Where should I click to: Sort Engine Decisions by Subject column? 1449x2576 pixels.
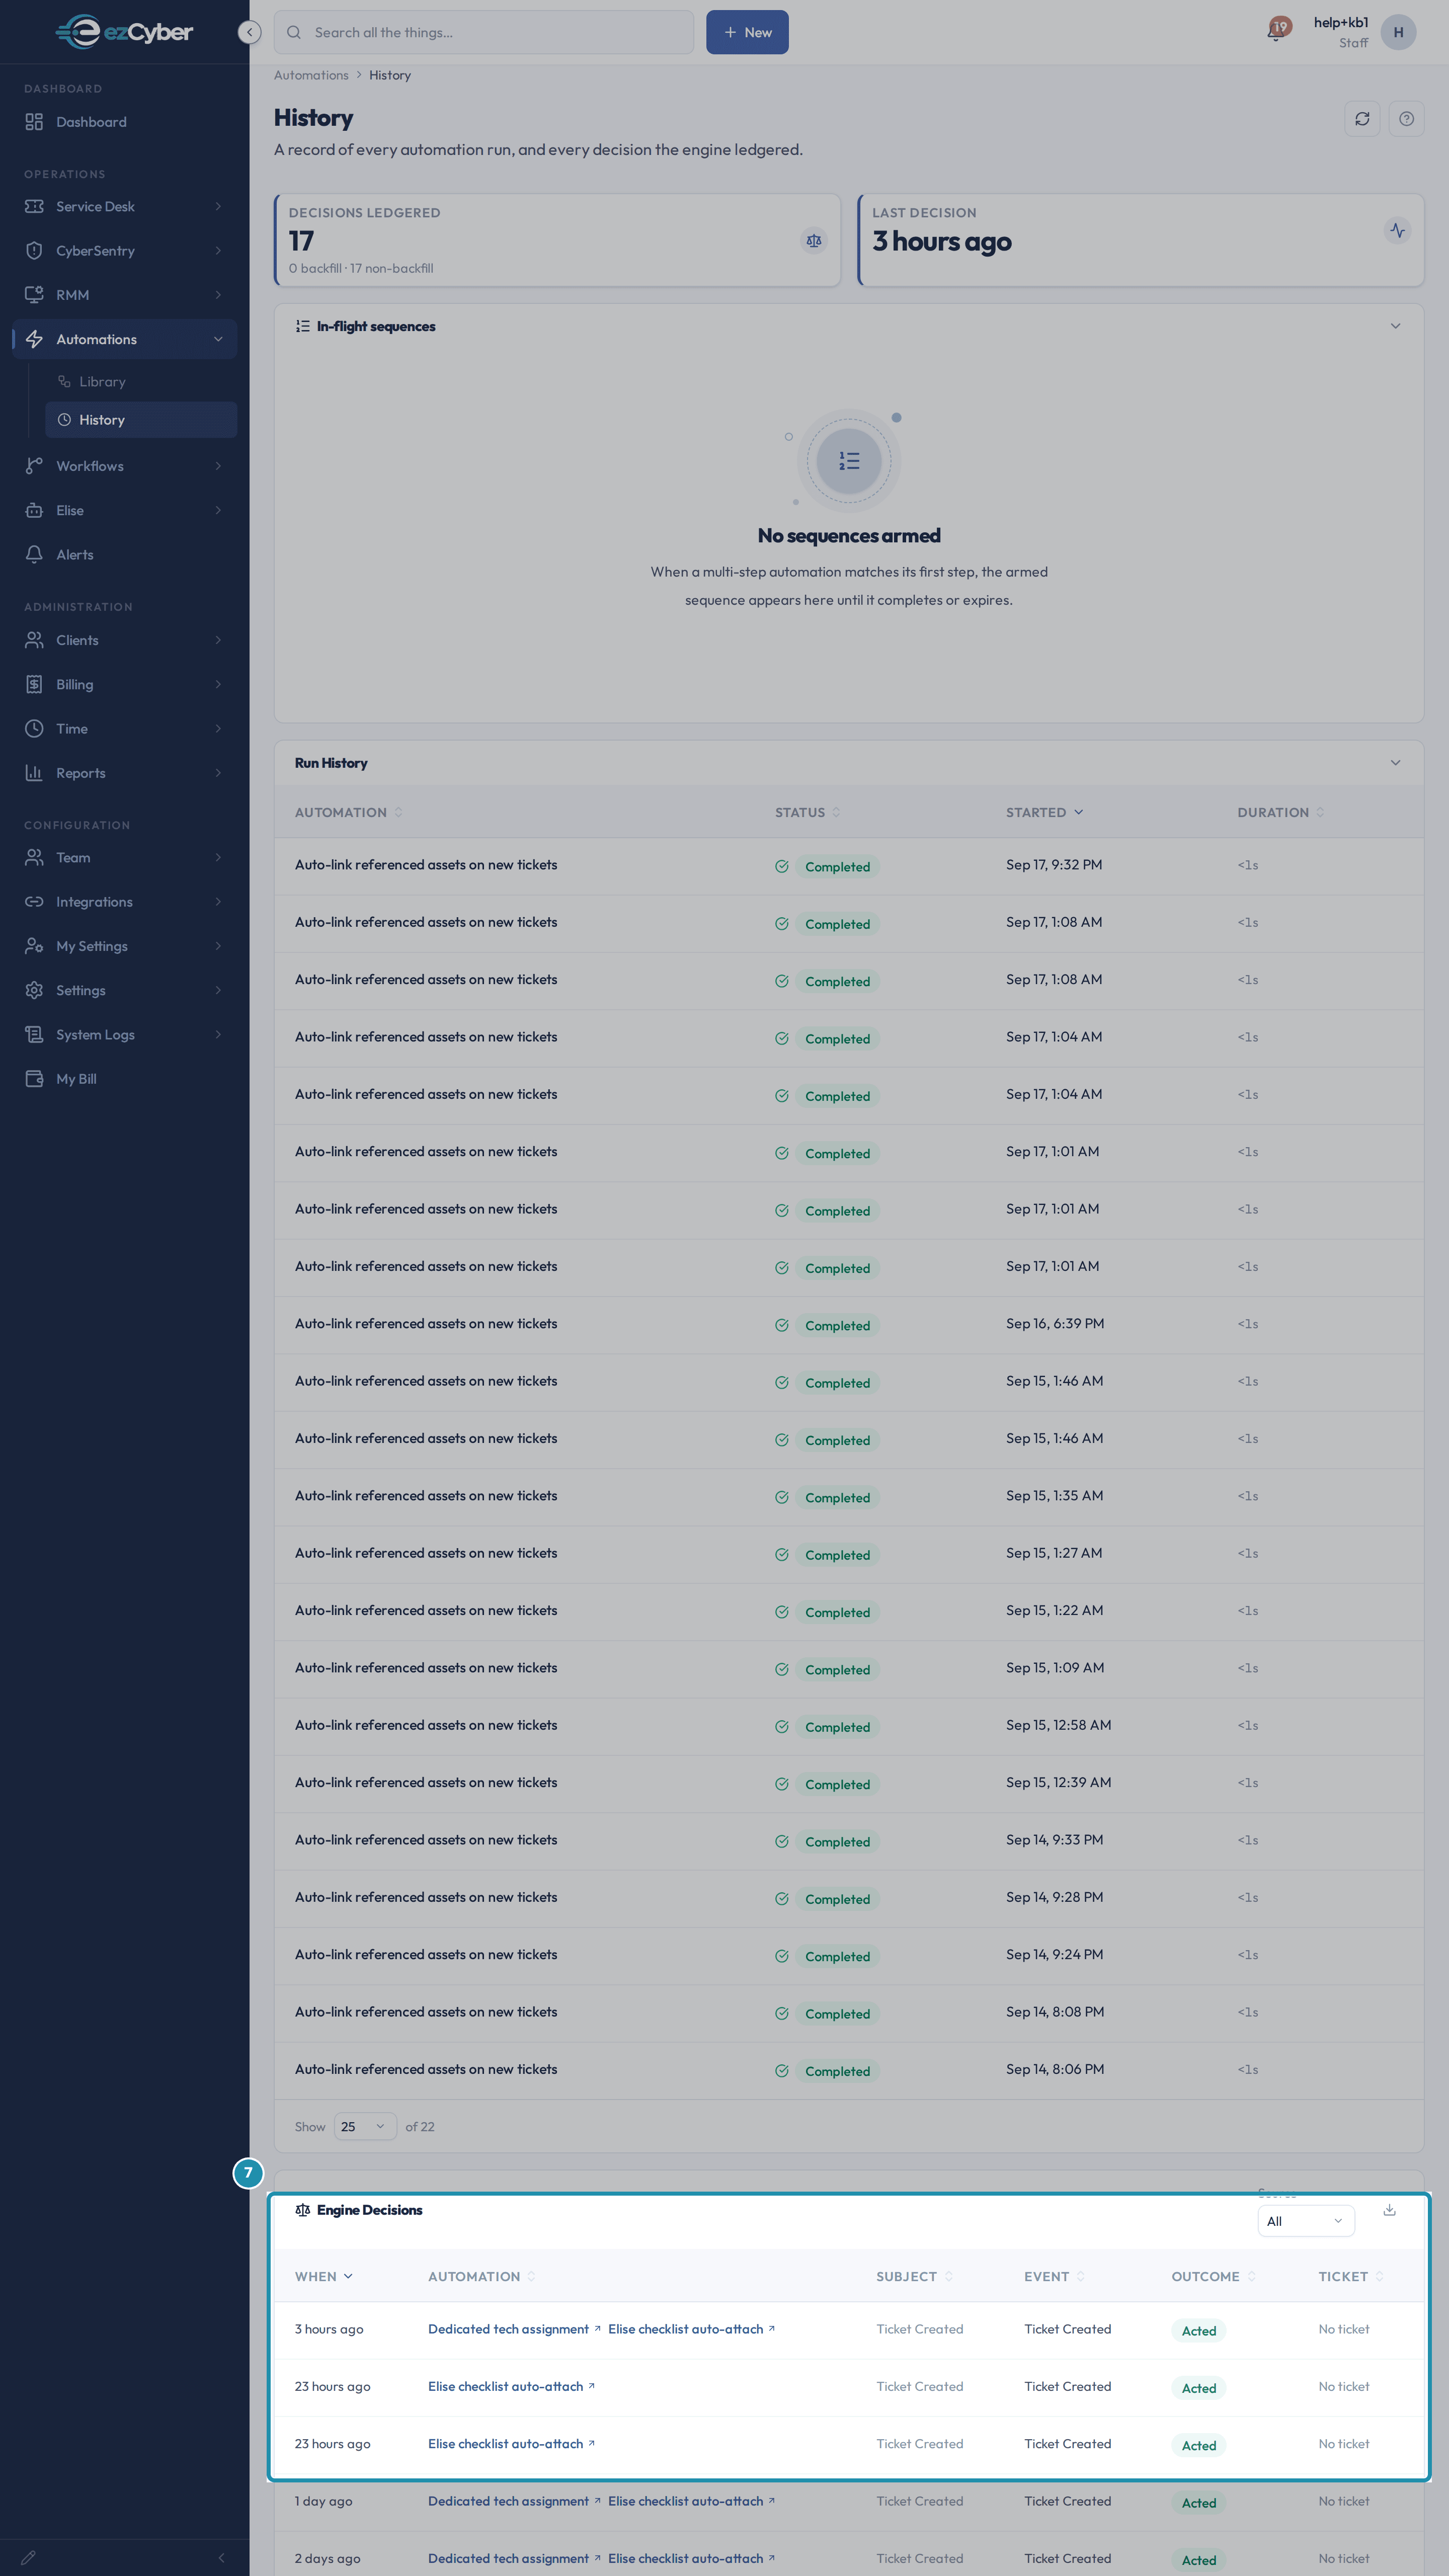click(x=915, y=2276)
